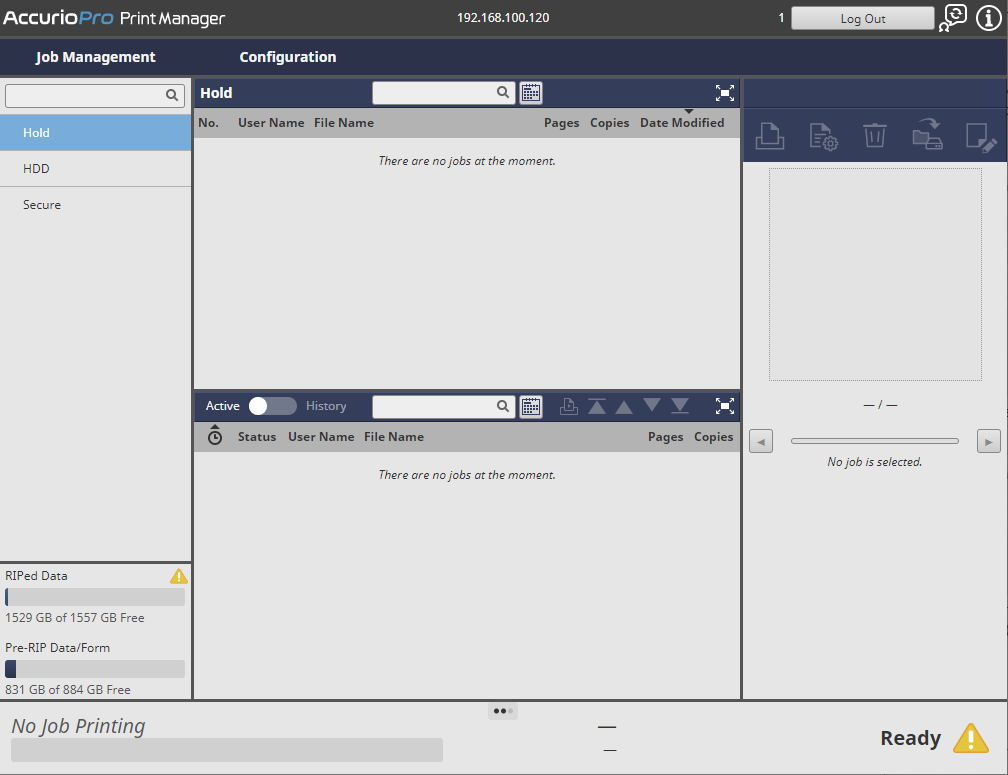This screenshot has width=1008, height=775.
Task: Click the preview page slider
Action: pyautogui.click(x=875, y=441)
